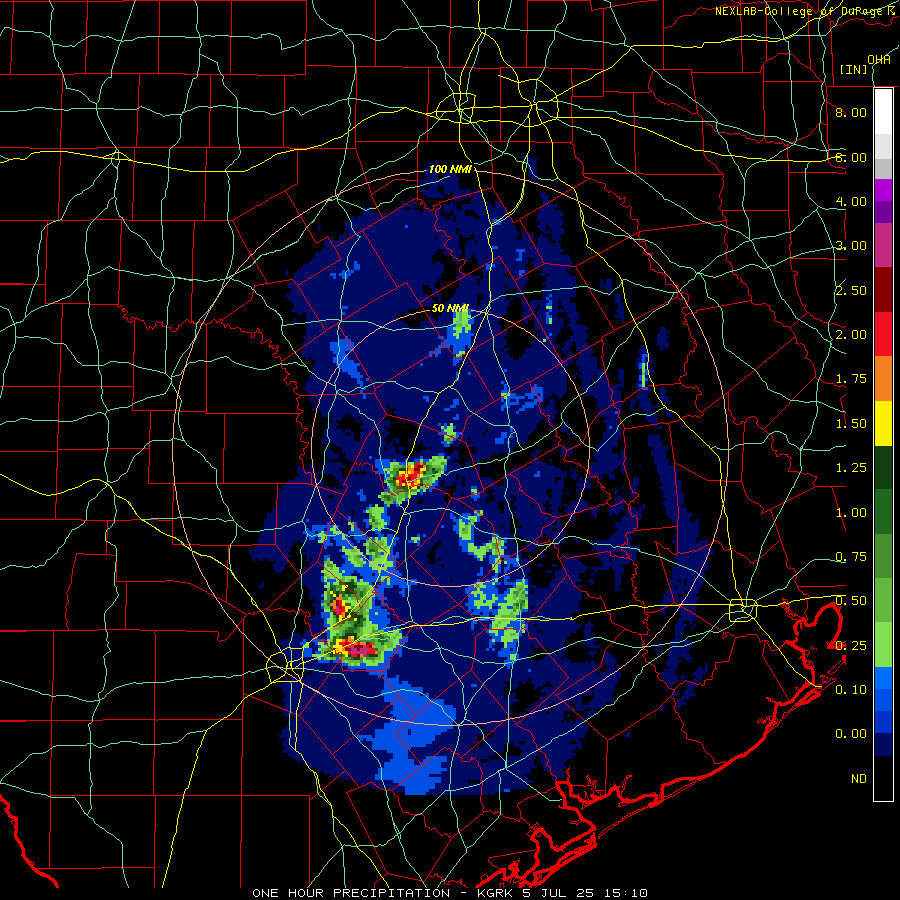The width and height of the screenshot is (900, 900).
Task: Click the NEXLAB-College of DuPage credit text
Action: click(806, 11)
